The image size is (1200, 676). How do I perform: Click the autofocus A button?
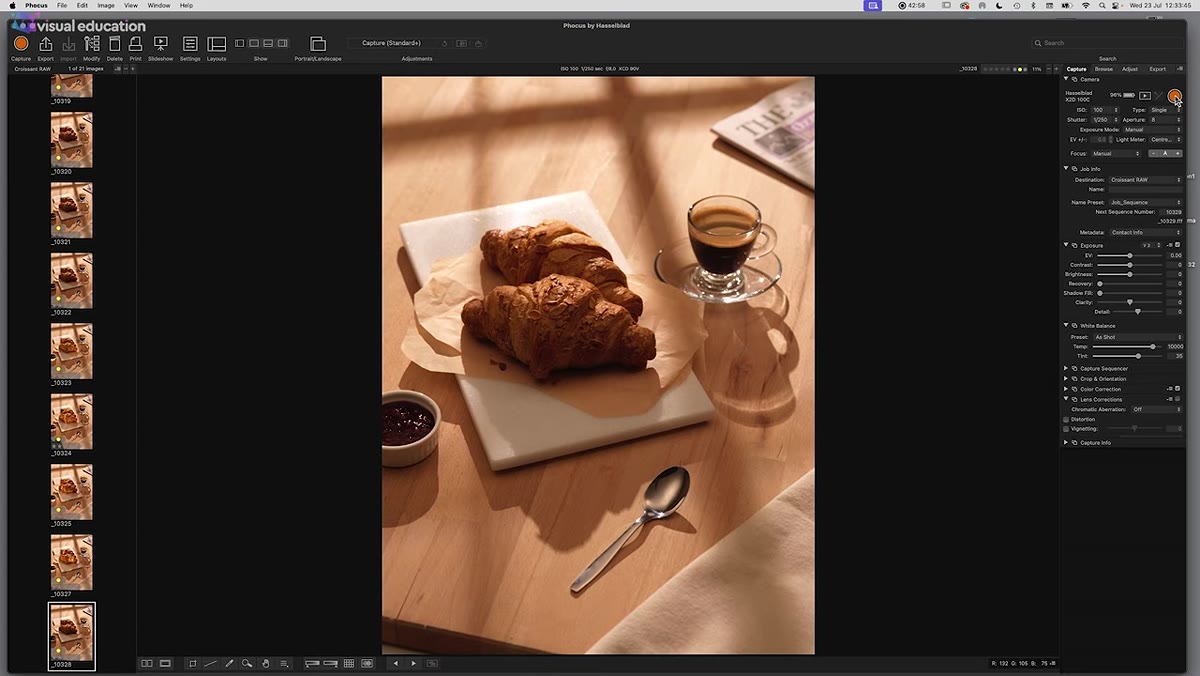click(1165, 153)
